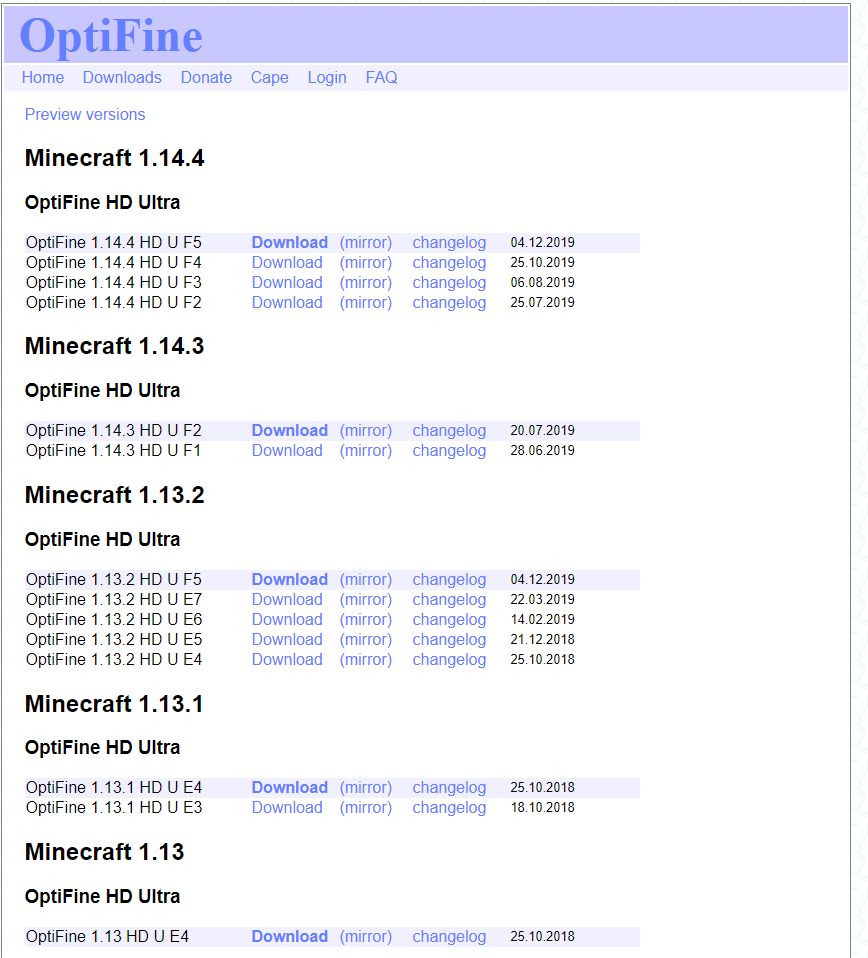The image size is (868, 958).
Task: Select the Minecraft 1.14.4 heading
Action: (114, 158)
